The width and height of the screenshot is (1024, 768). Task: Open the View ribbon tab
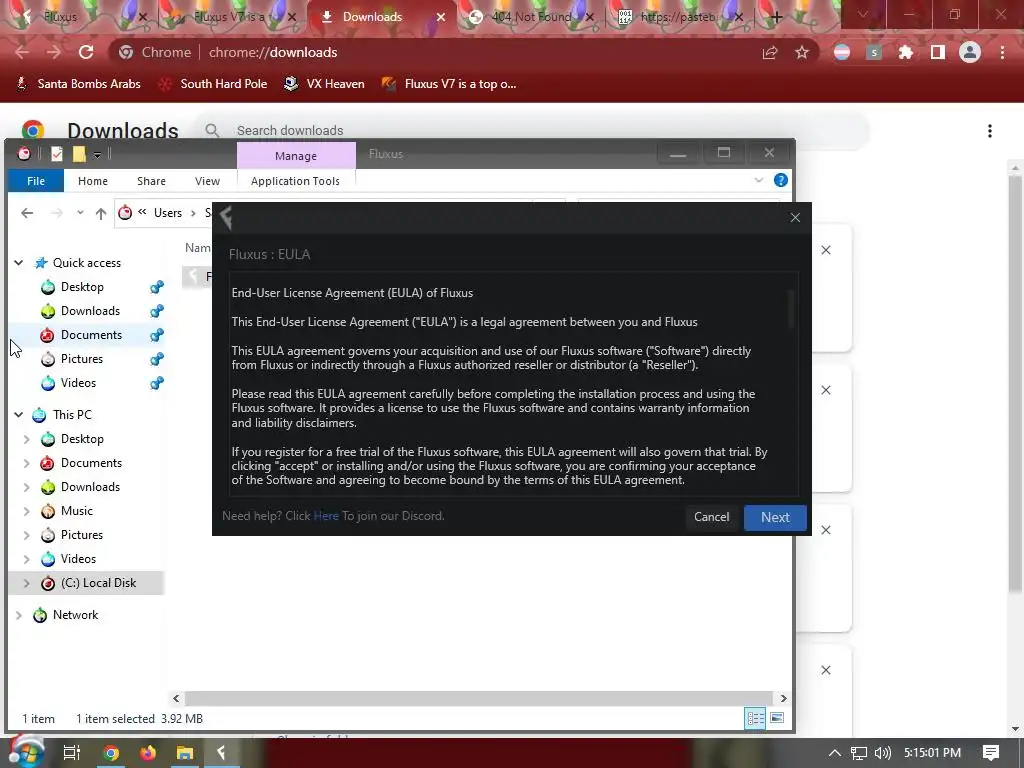(207, 181)
